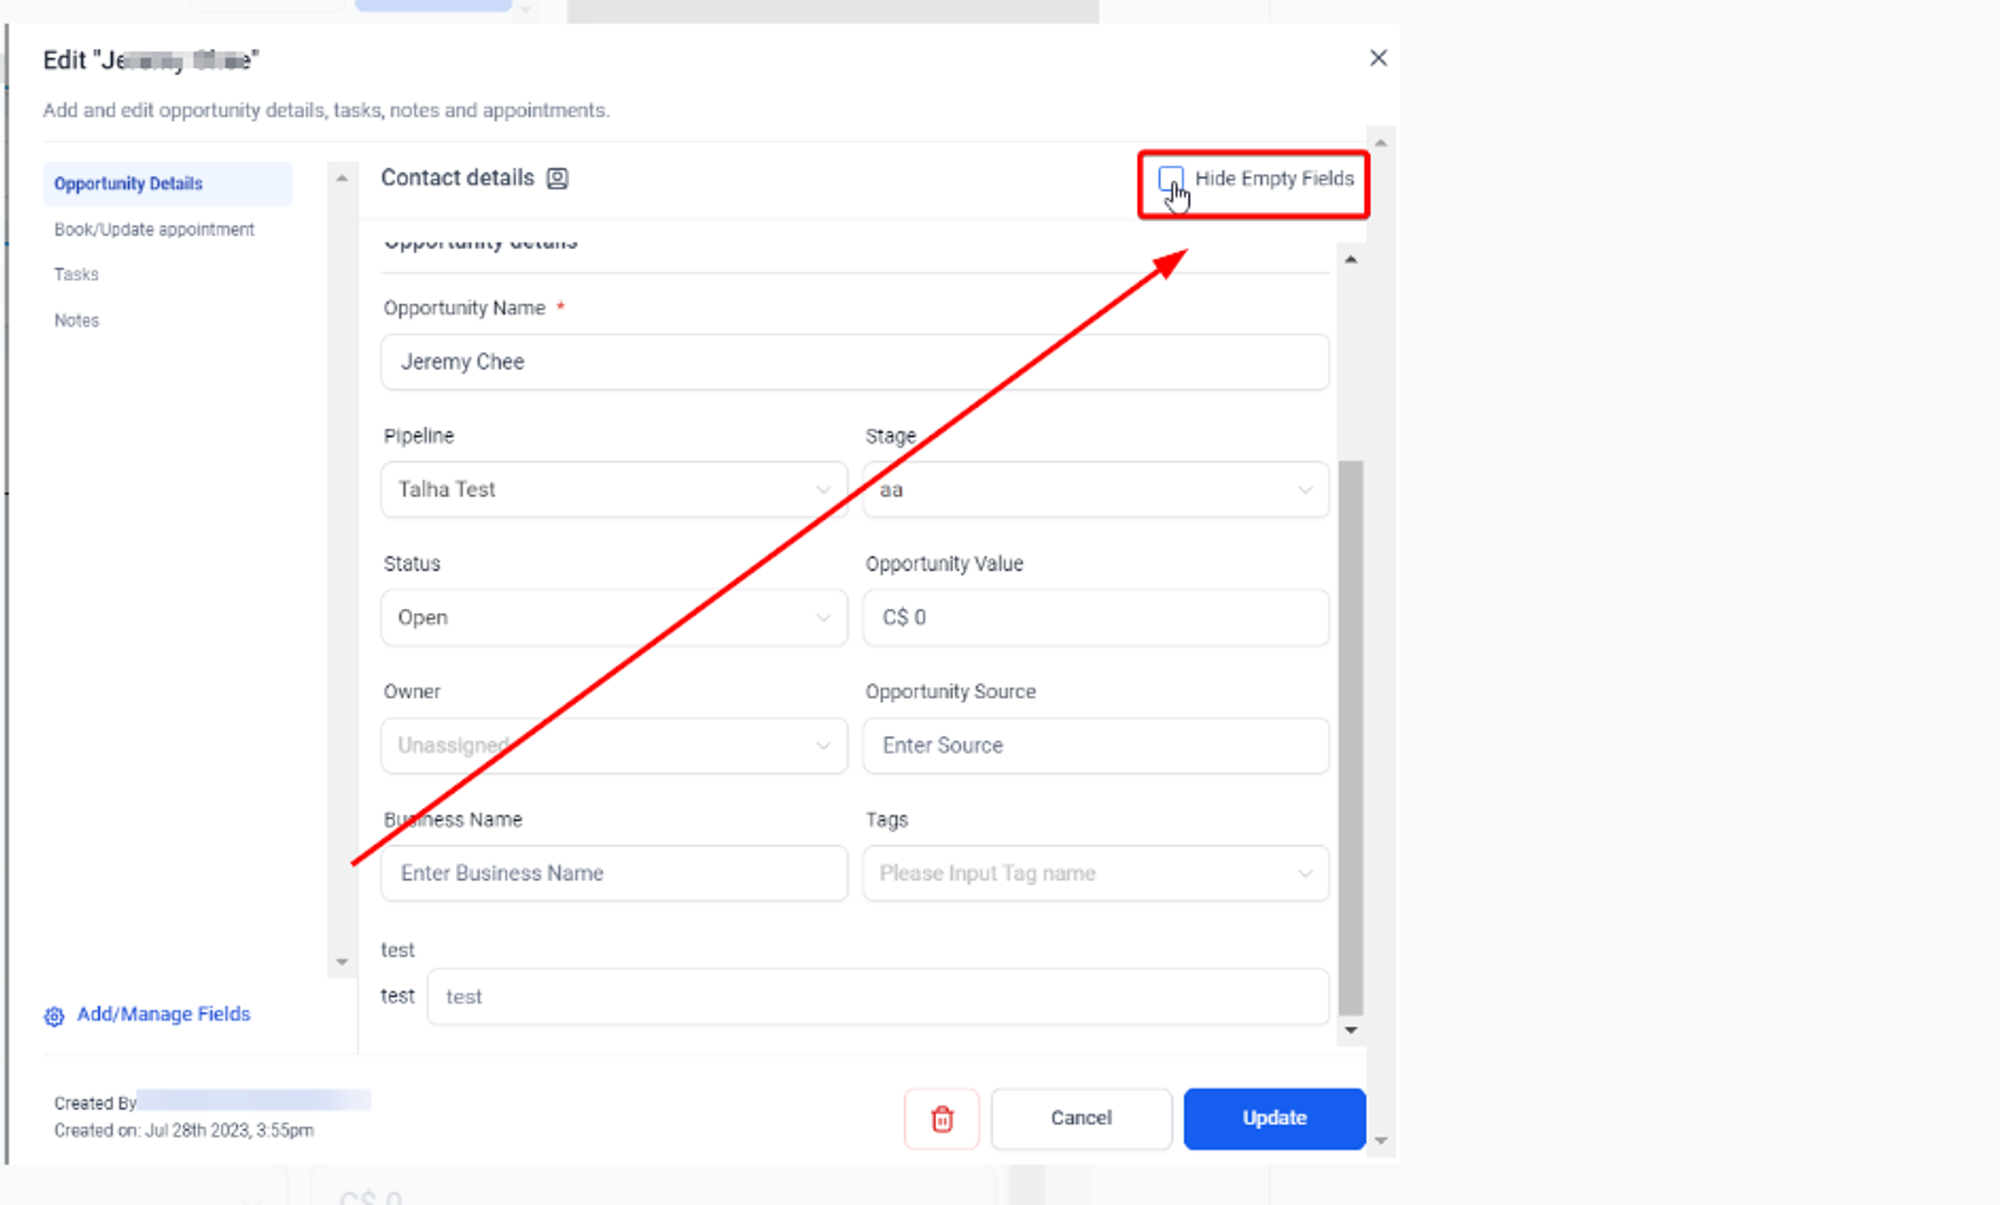This screenshot has width=2000, height=1205.
Task: Go to the Notes section
Action: pos(76,320)
